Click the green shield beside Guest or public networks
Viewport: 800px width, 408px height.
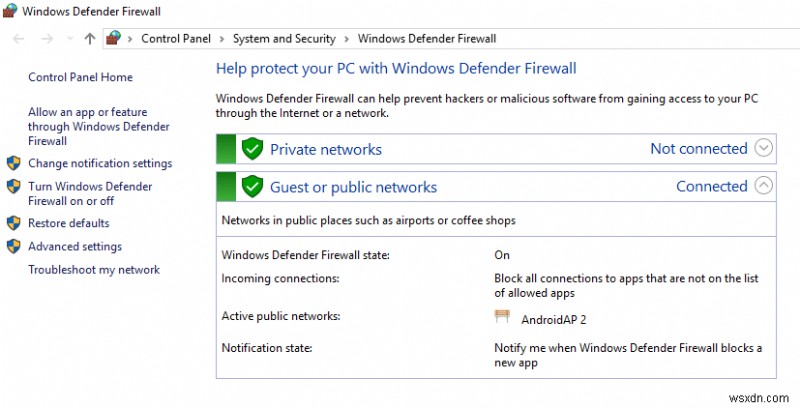pos(252,186)
